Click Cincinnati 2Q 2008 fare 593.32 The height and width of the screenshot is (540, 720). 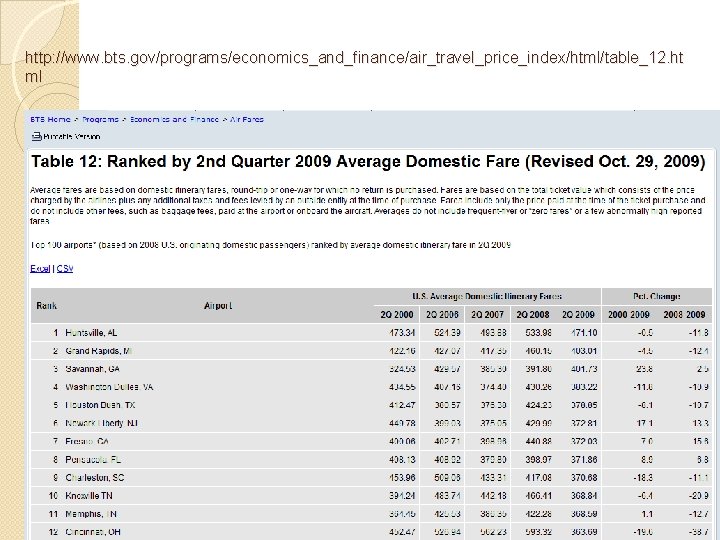point(539,532)
